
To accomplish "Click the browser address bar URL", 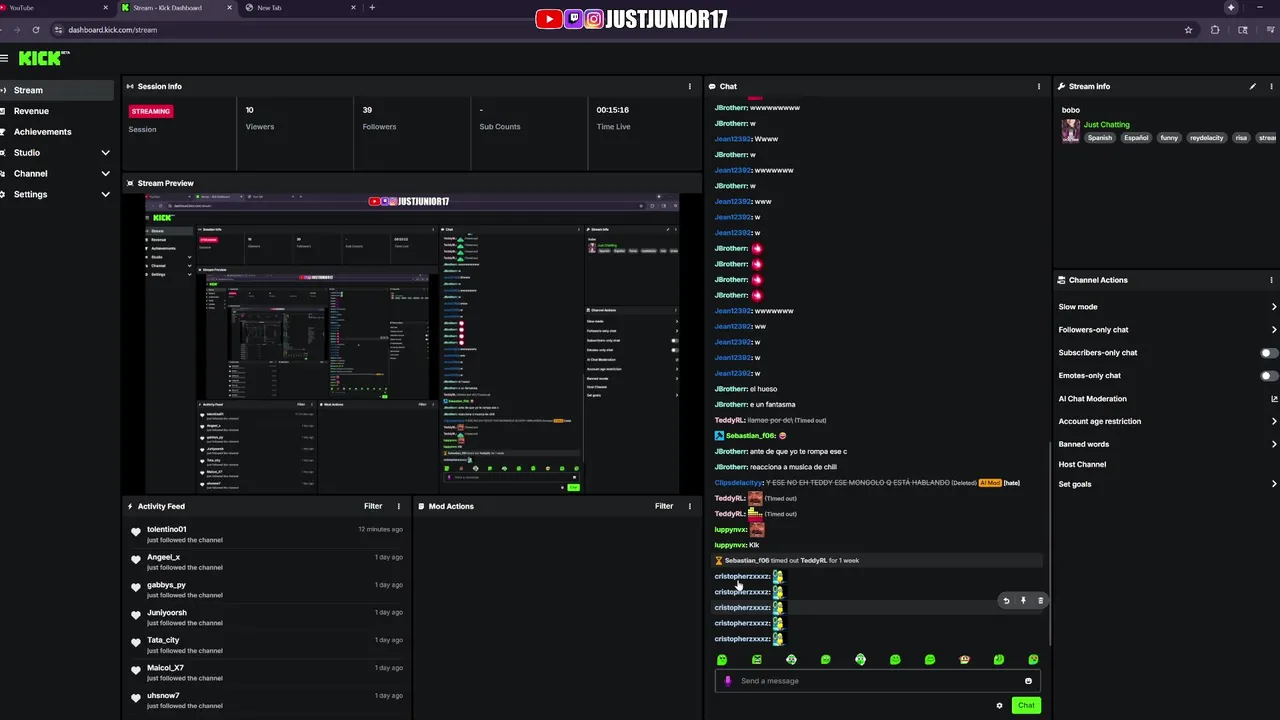I will (x=112, y=30).
